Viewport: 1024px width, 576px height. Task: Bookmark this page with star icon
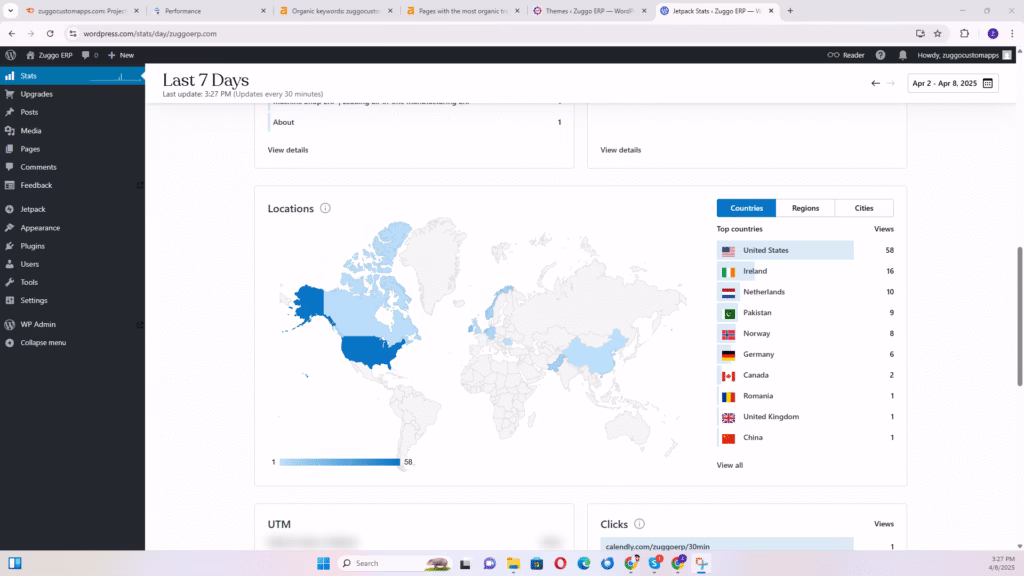point(937,33)
